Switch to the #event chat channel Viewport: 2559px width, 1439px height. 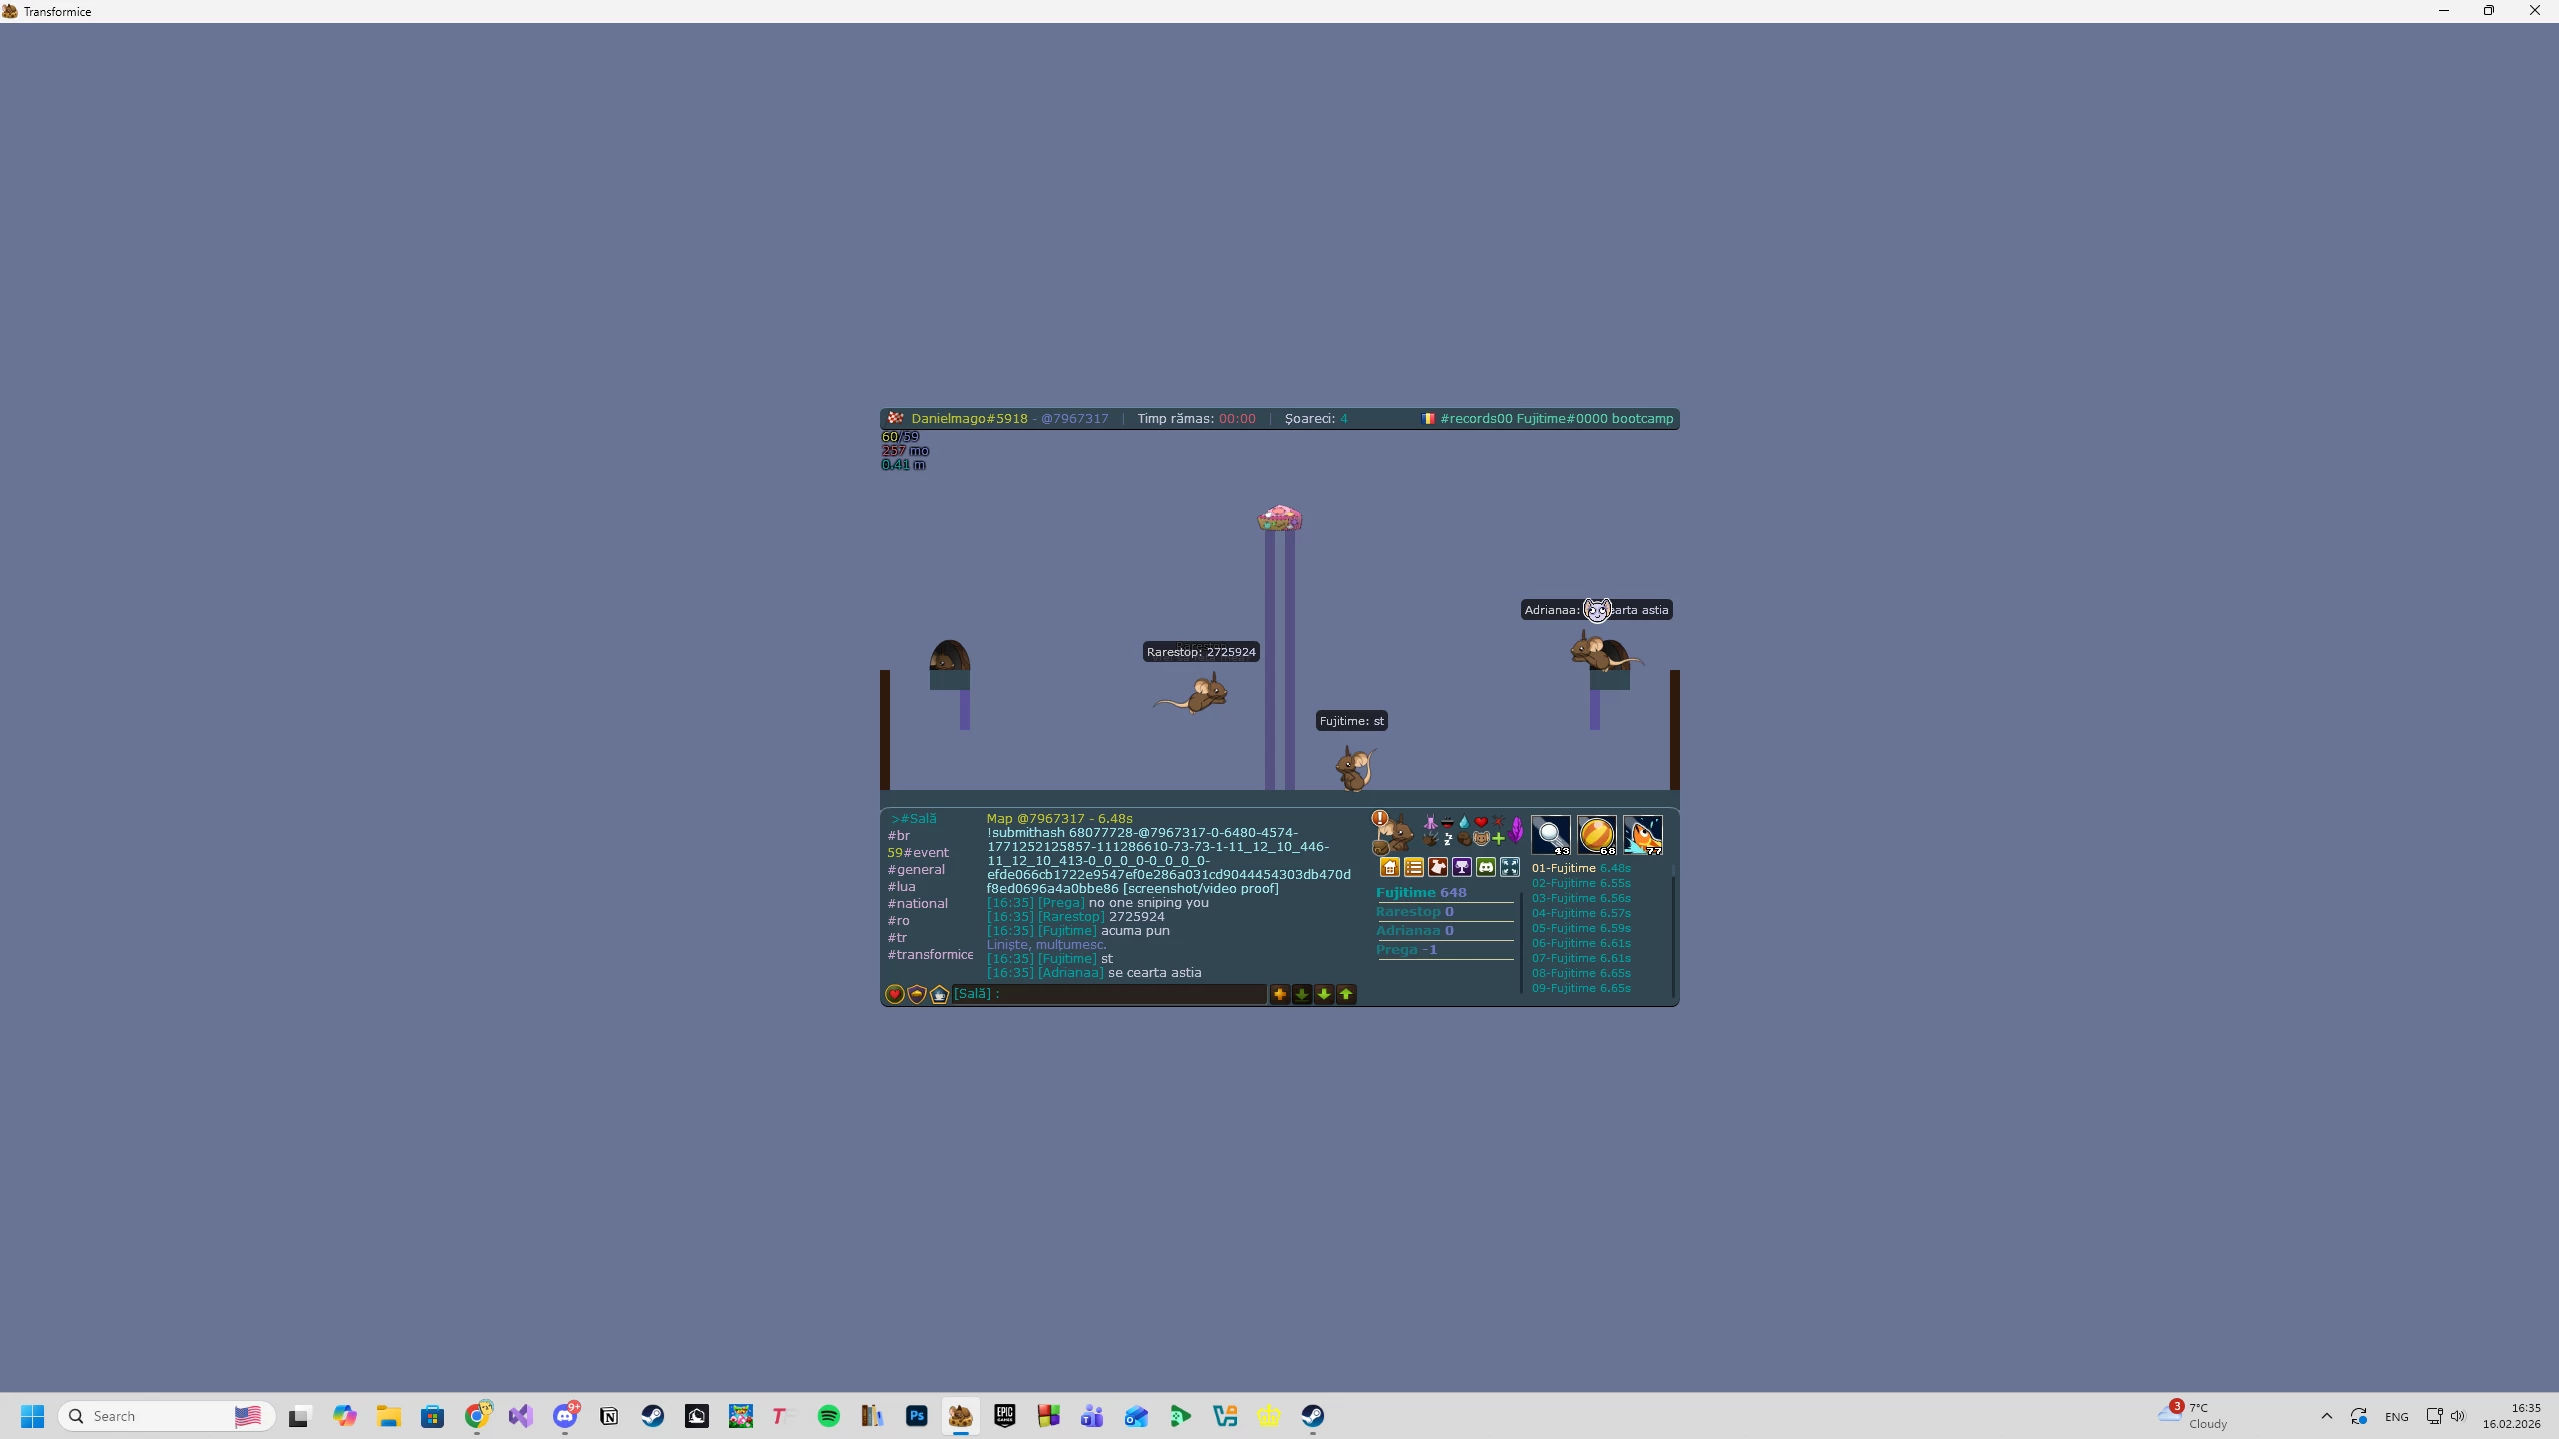(918, 853)
